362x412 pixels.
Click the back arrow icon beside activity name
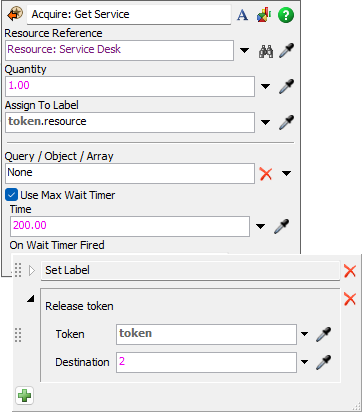tap(15, 15)
